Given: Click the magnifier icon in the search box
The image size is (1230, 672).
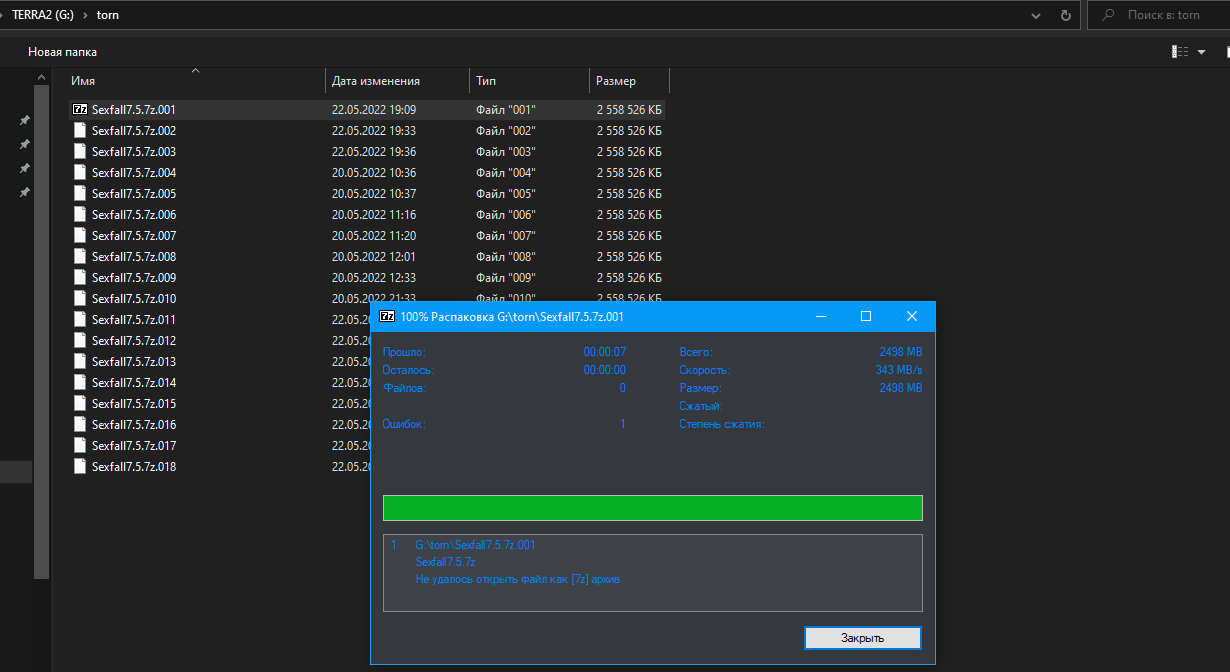Looking at the screenshot, I should 1109,15.
